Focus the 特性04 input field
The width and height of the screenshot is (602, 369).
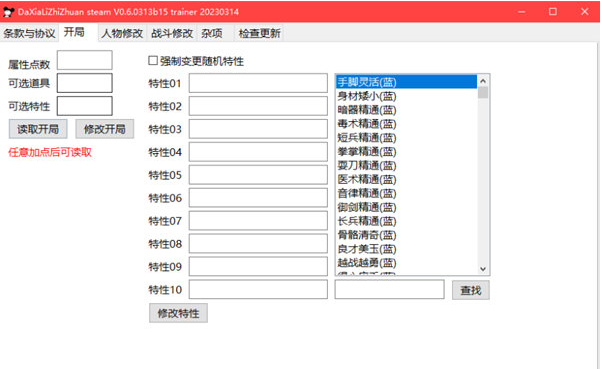[x=258, y=152]
